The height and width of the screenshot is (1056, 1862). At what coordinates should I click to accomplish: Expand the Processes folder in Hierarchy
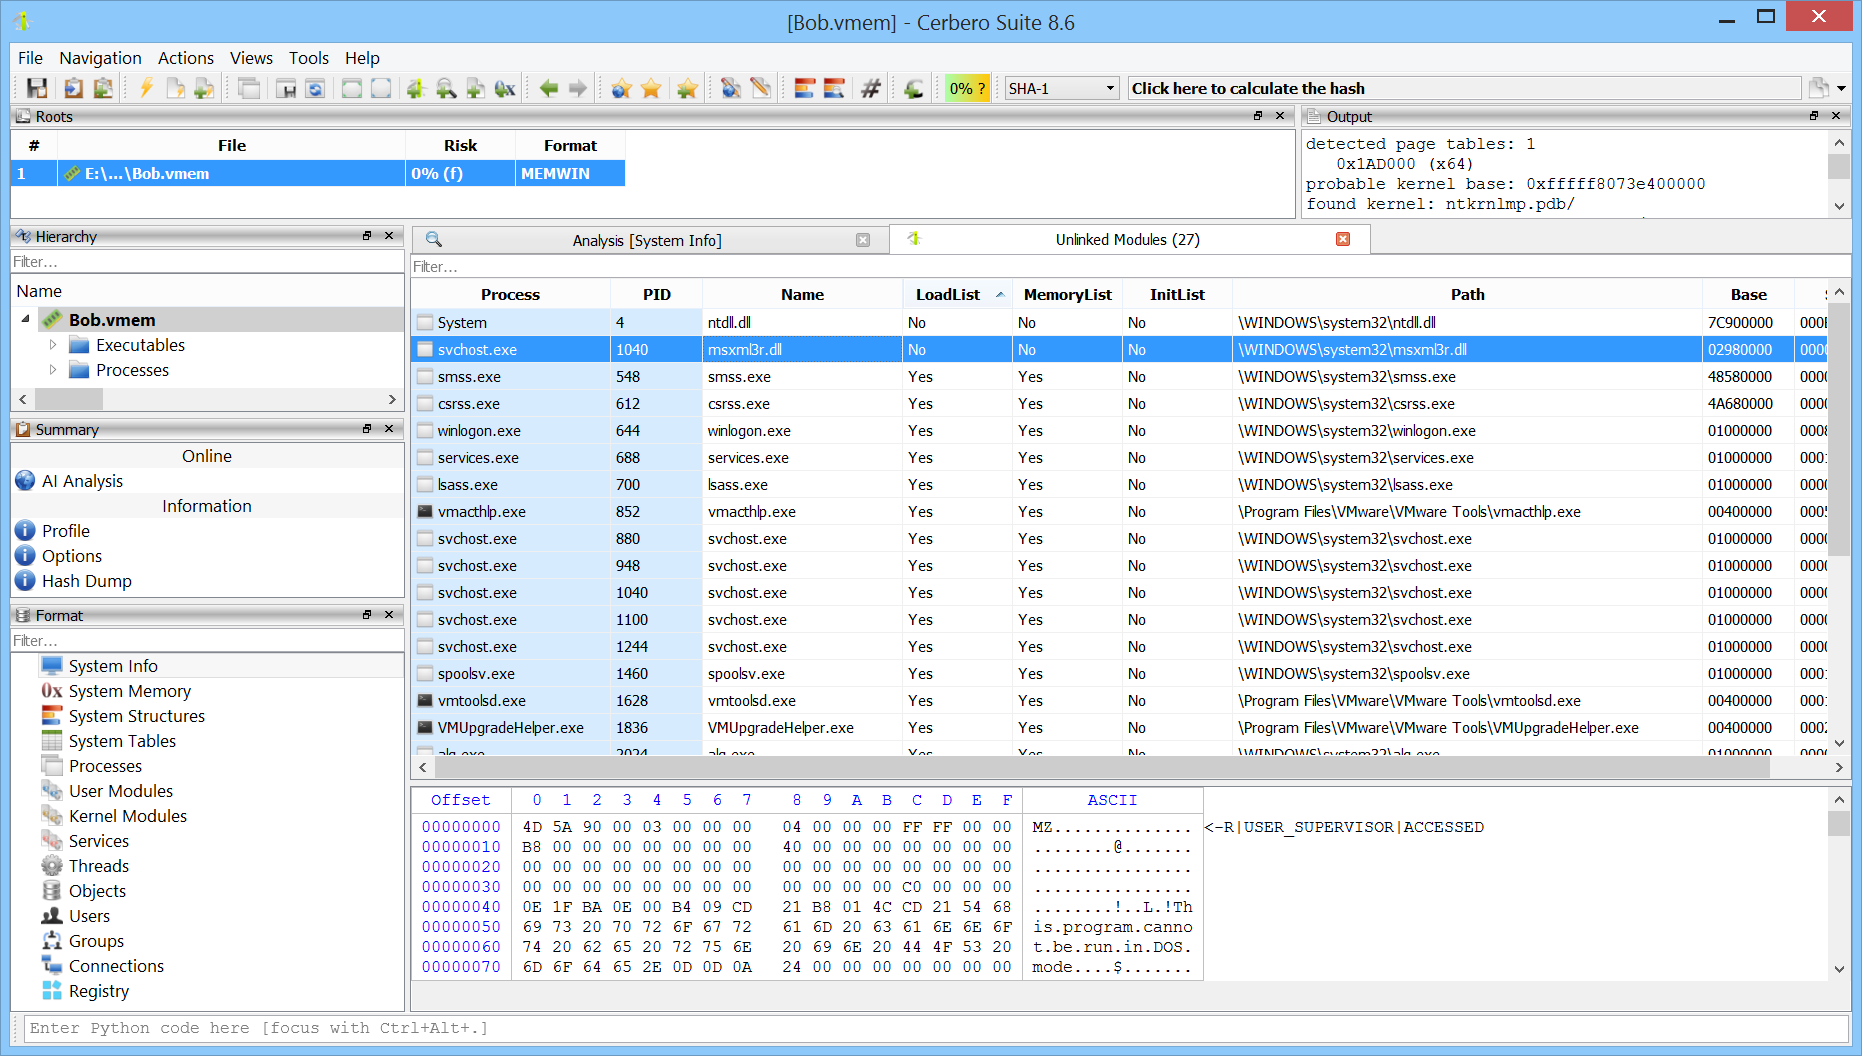point(53,370)
